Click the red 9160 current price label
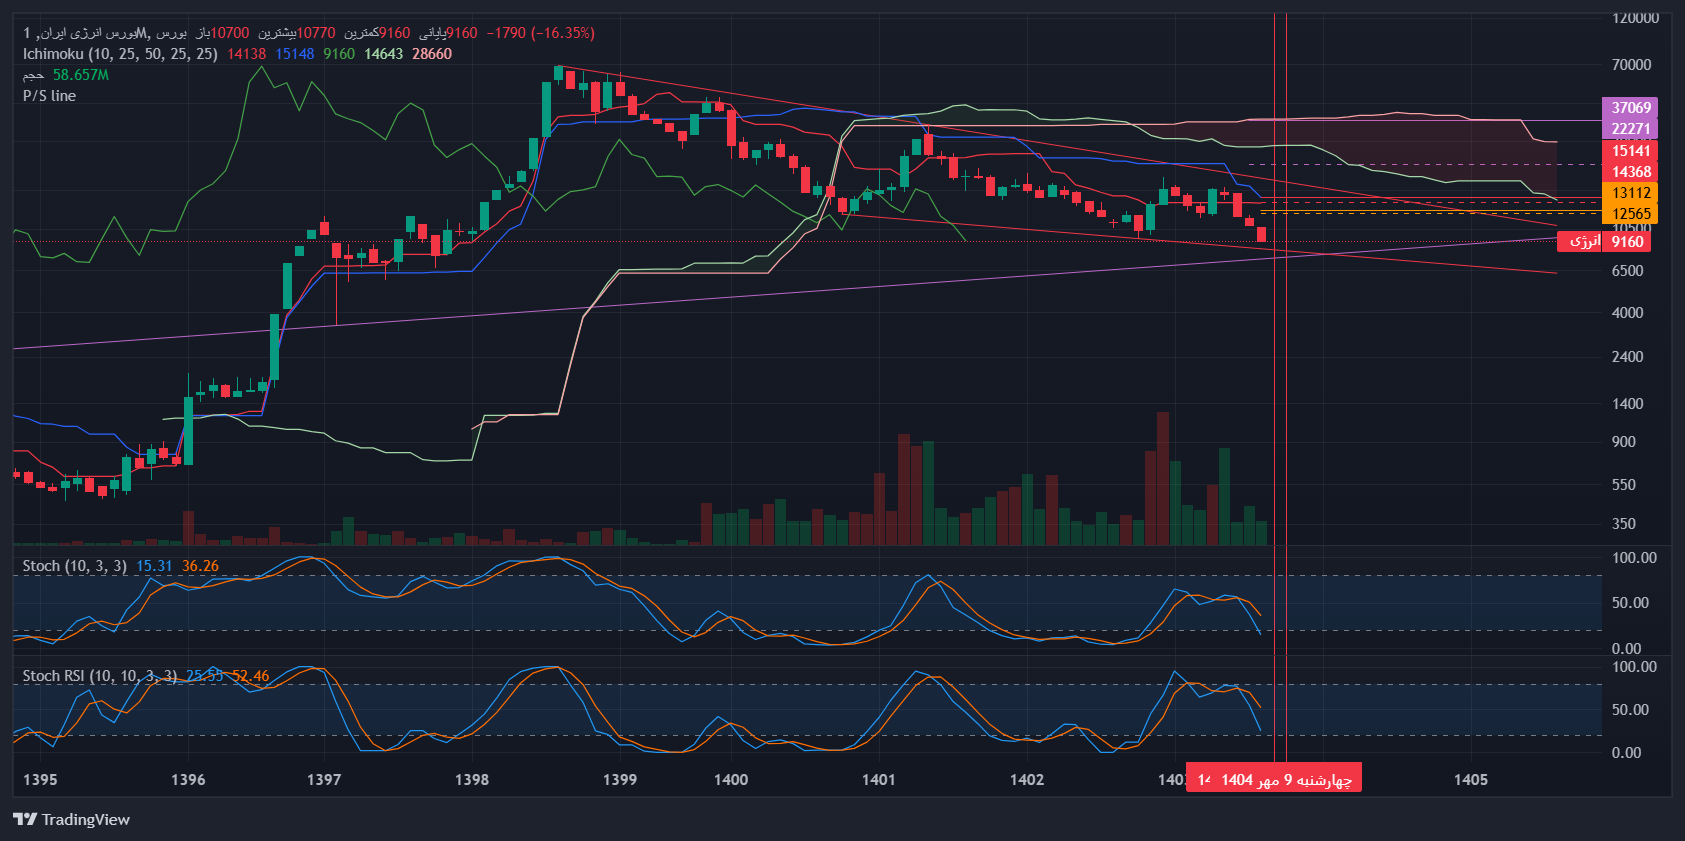The height and width of the screenshot is (841, 1685). coord(1627,241)
